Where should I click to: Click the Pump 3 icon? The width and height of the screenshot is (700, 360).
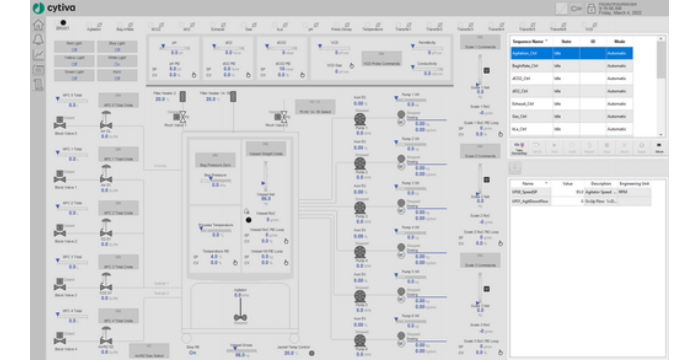tap(360, 208)
